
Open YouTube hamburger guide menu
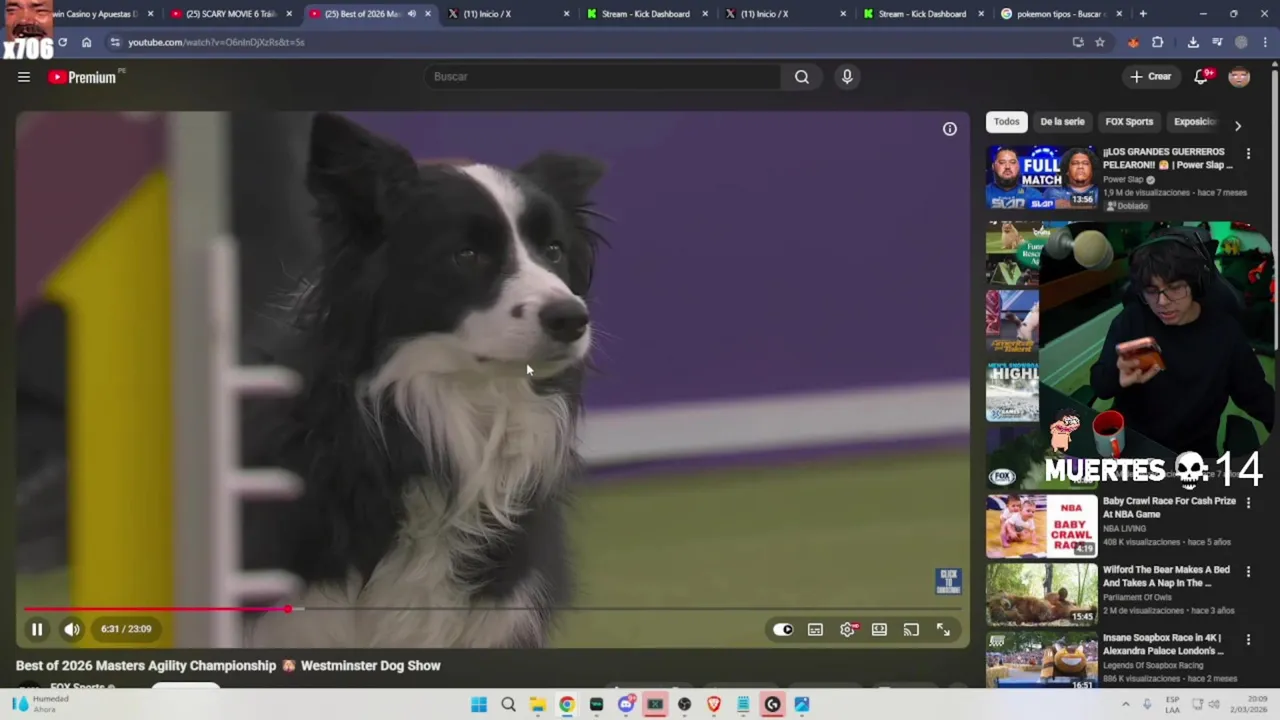coord(24,77)
